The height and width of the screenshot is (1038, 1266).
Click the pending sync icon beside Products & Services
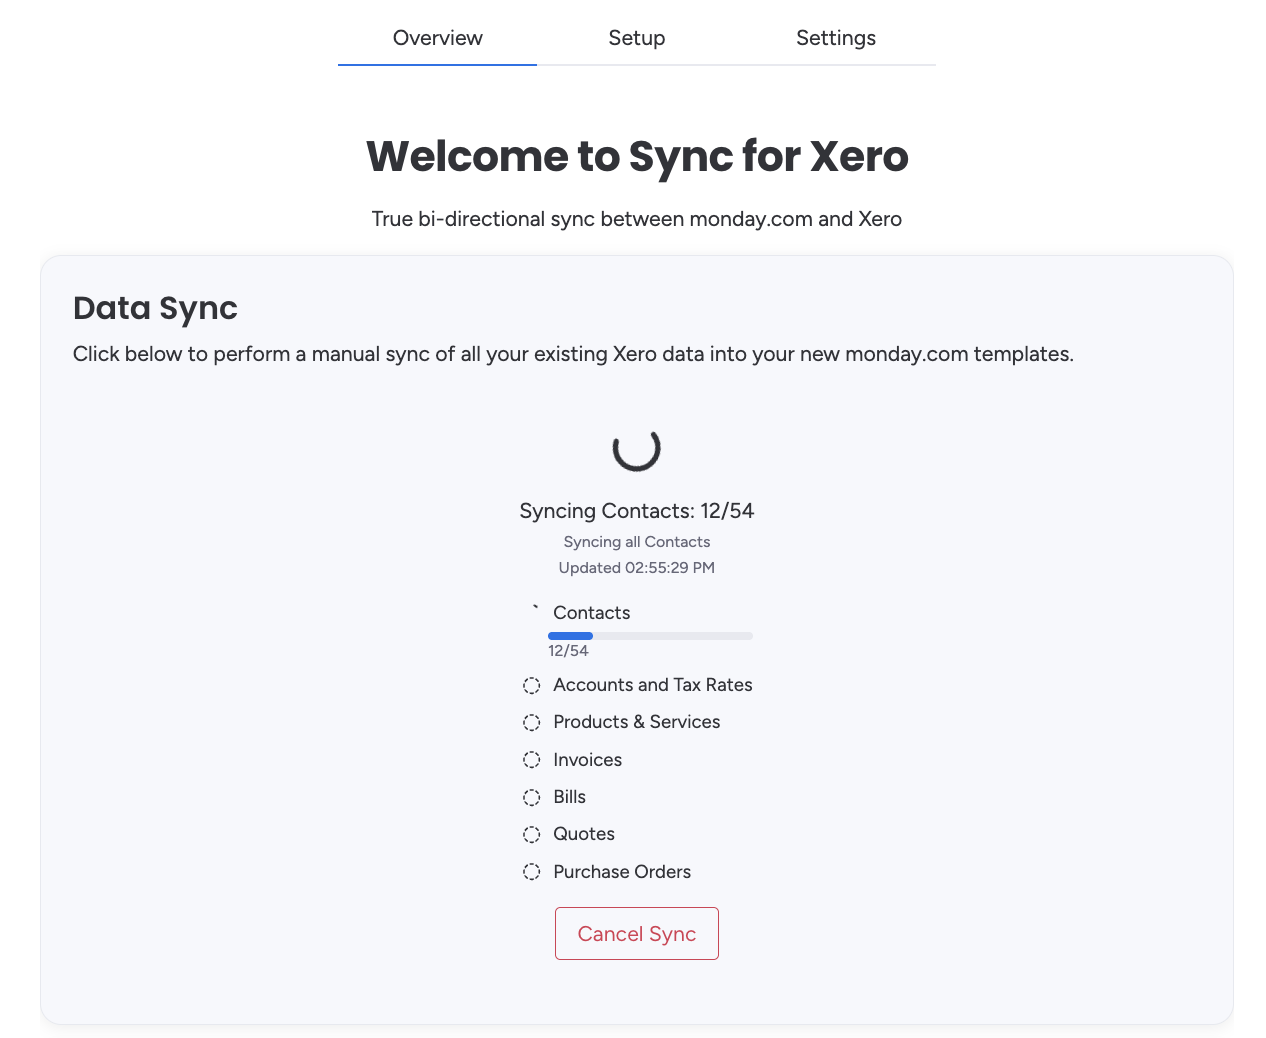pyautogui.click(x=531, y=722)
